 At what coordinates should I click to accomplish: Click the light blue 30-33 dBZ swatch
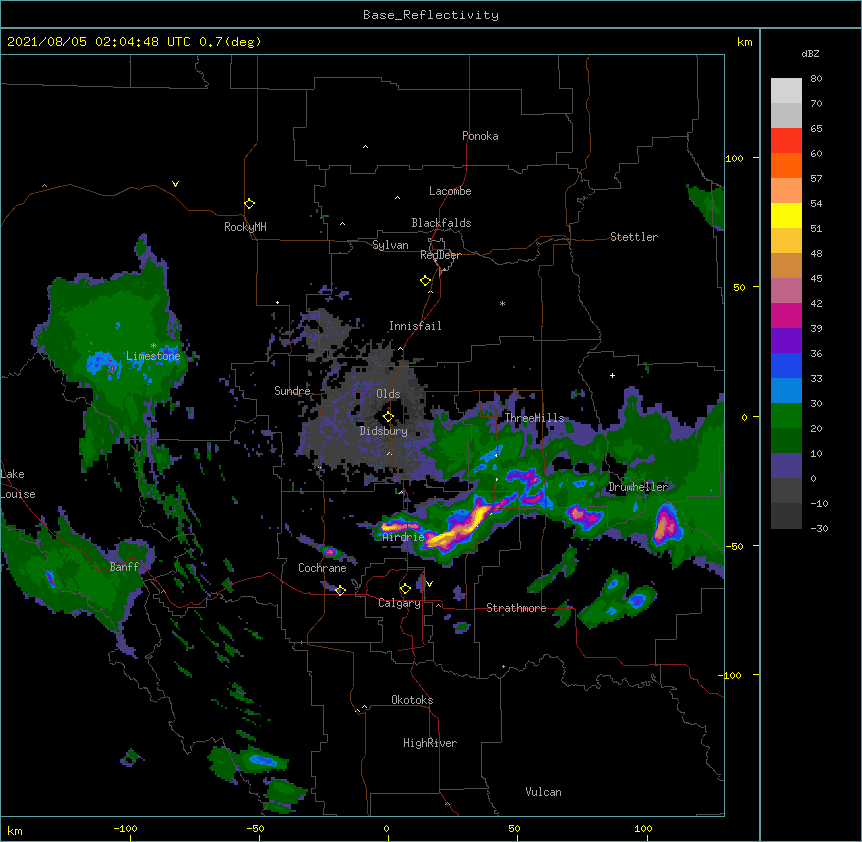(x=786, y=390)
